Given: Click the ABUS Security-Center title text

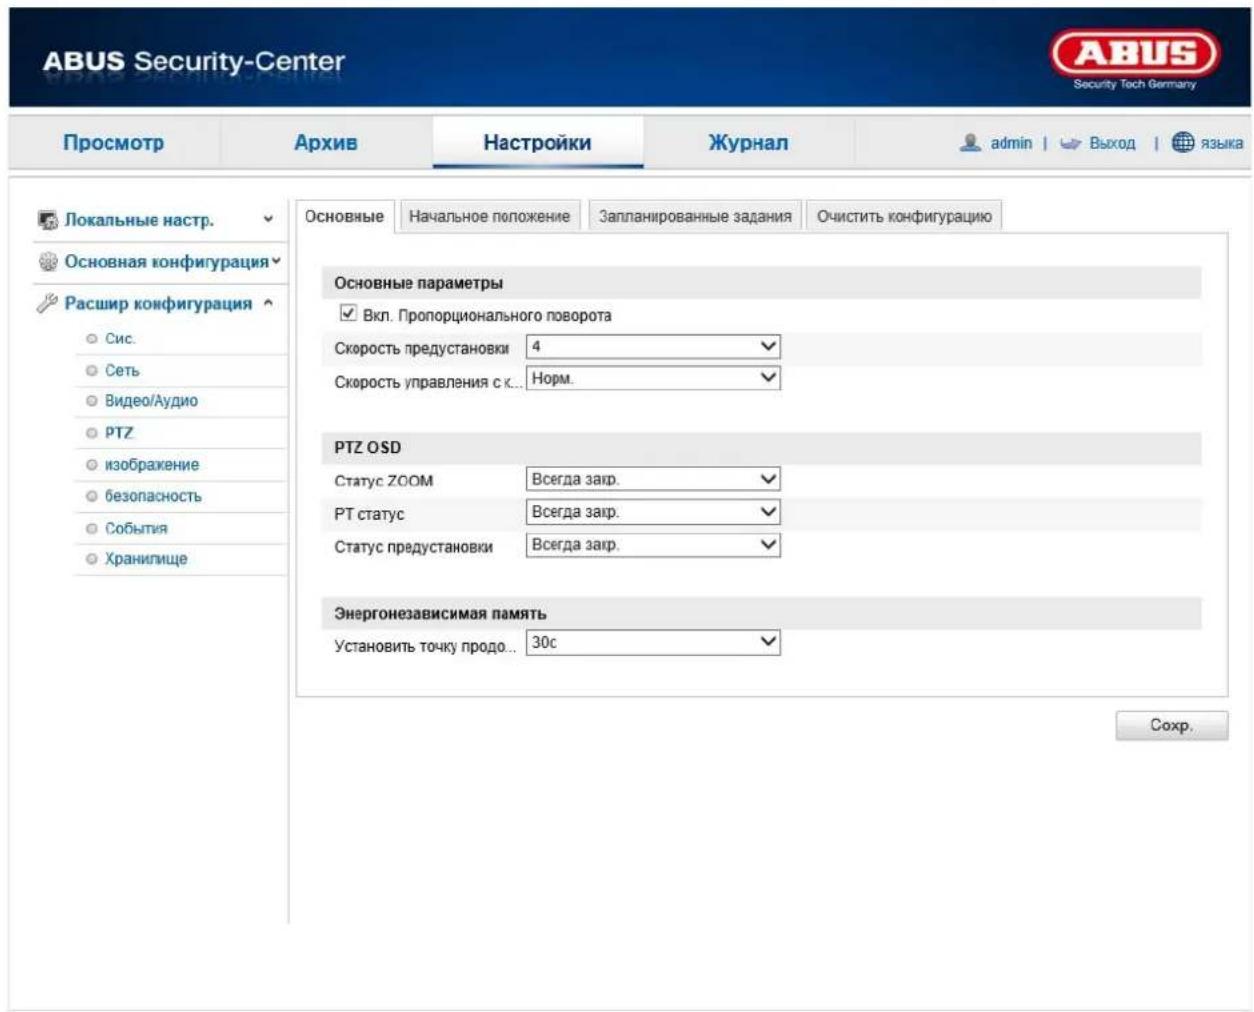Looking at the screenshot, I should 193,61.
